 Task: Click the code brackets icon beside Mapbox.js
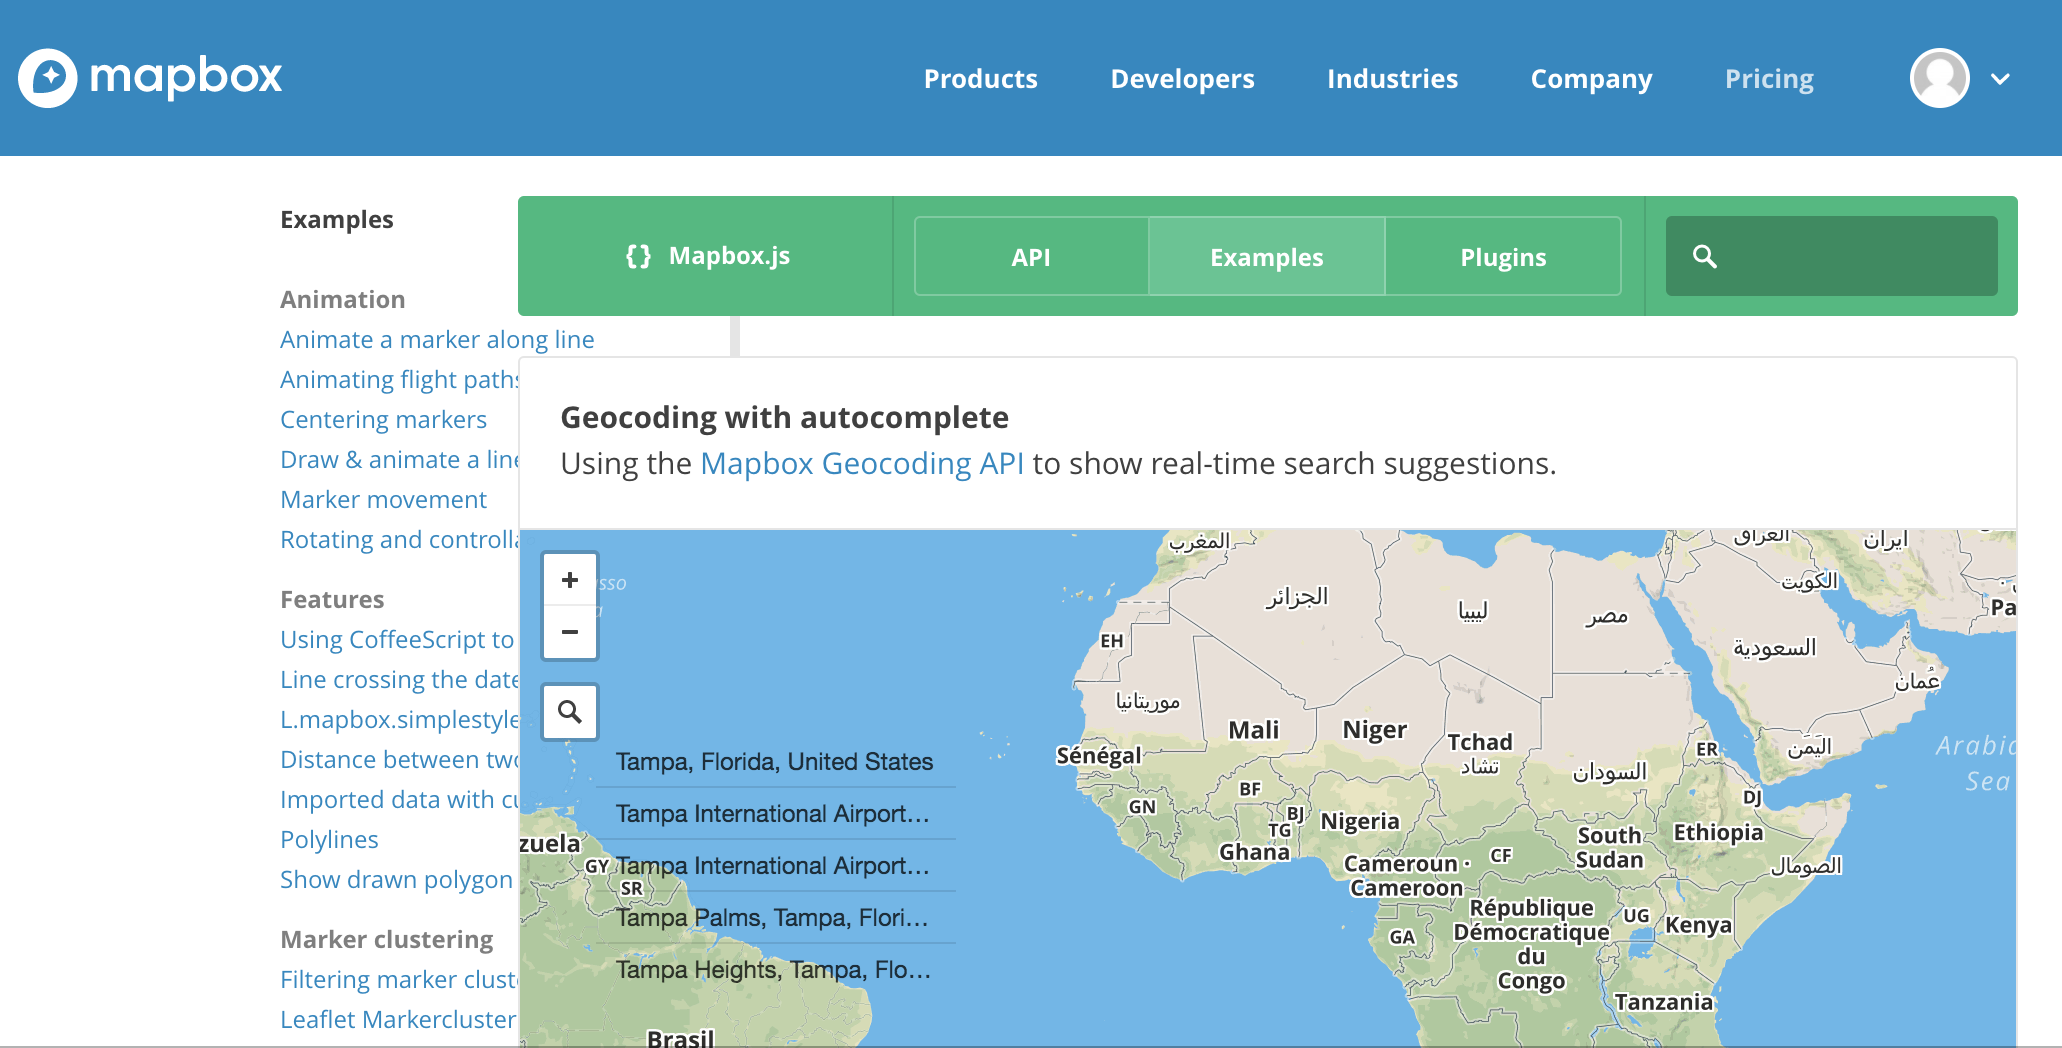point(637,256)
